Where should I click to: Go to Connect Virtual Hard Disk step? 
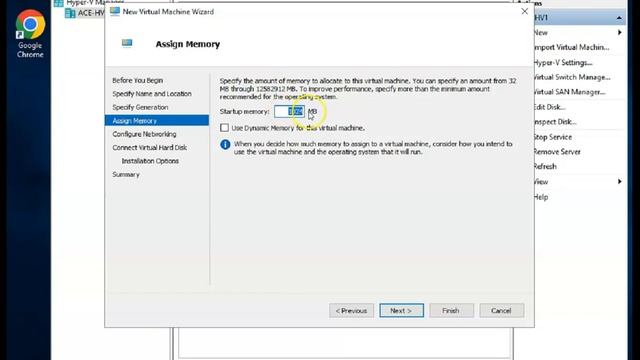pos(149,148)
